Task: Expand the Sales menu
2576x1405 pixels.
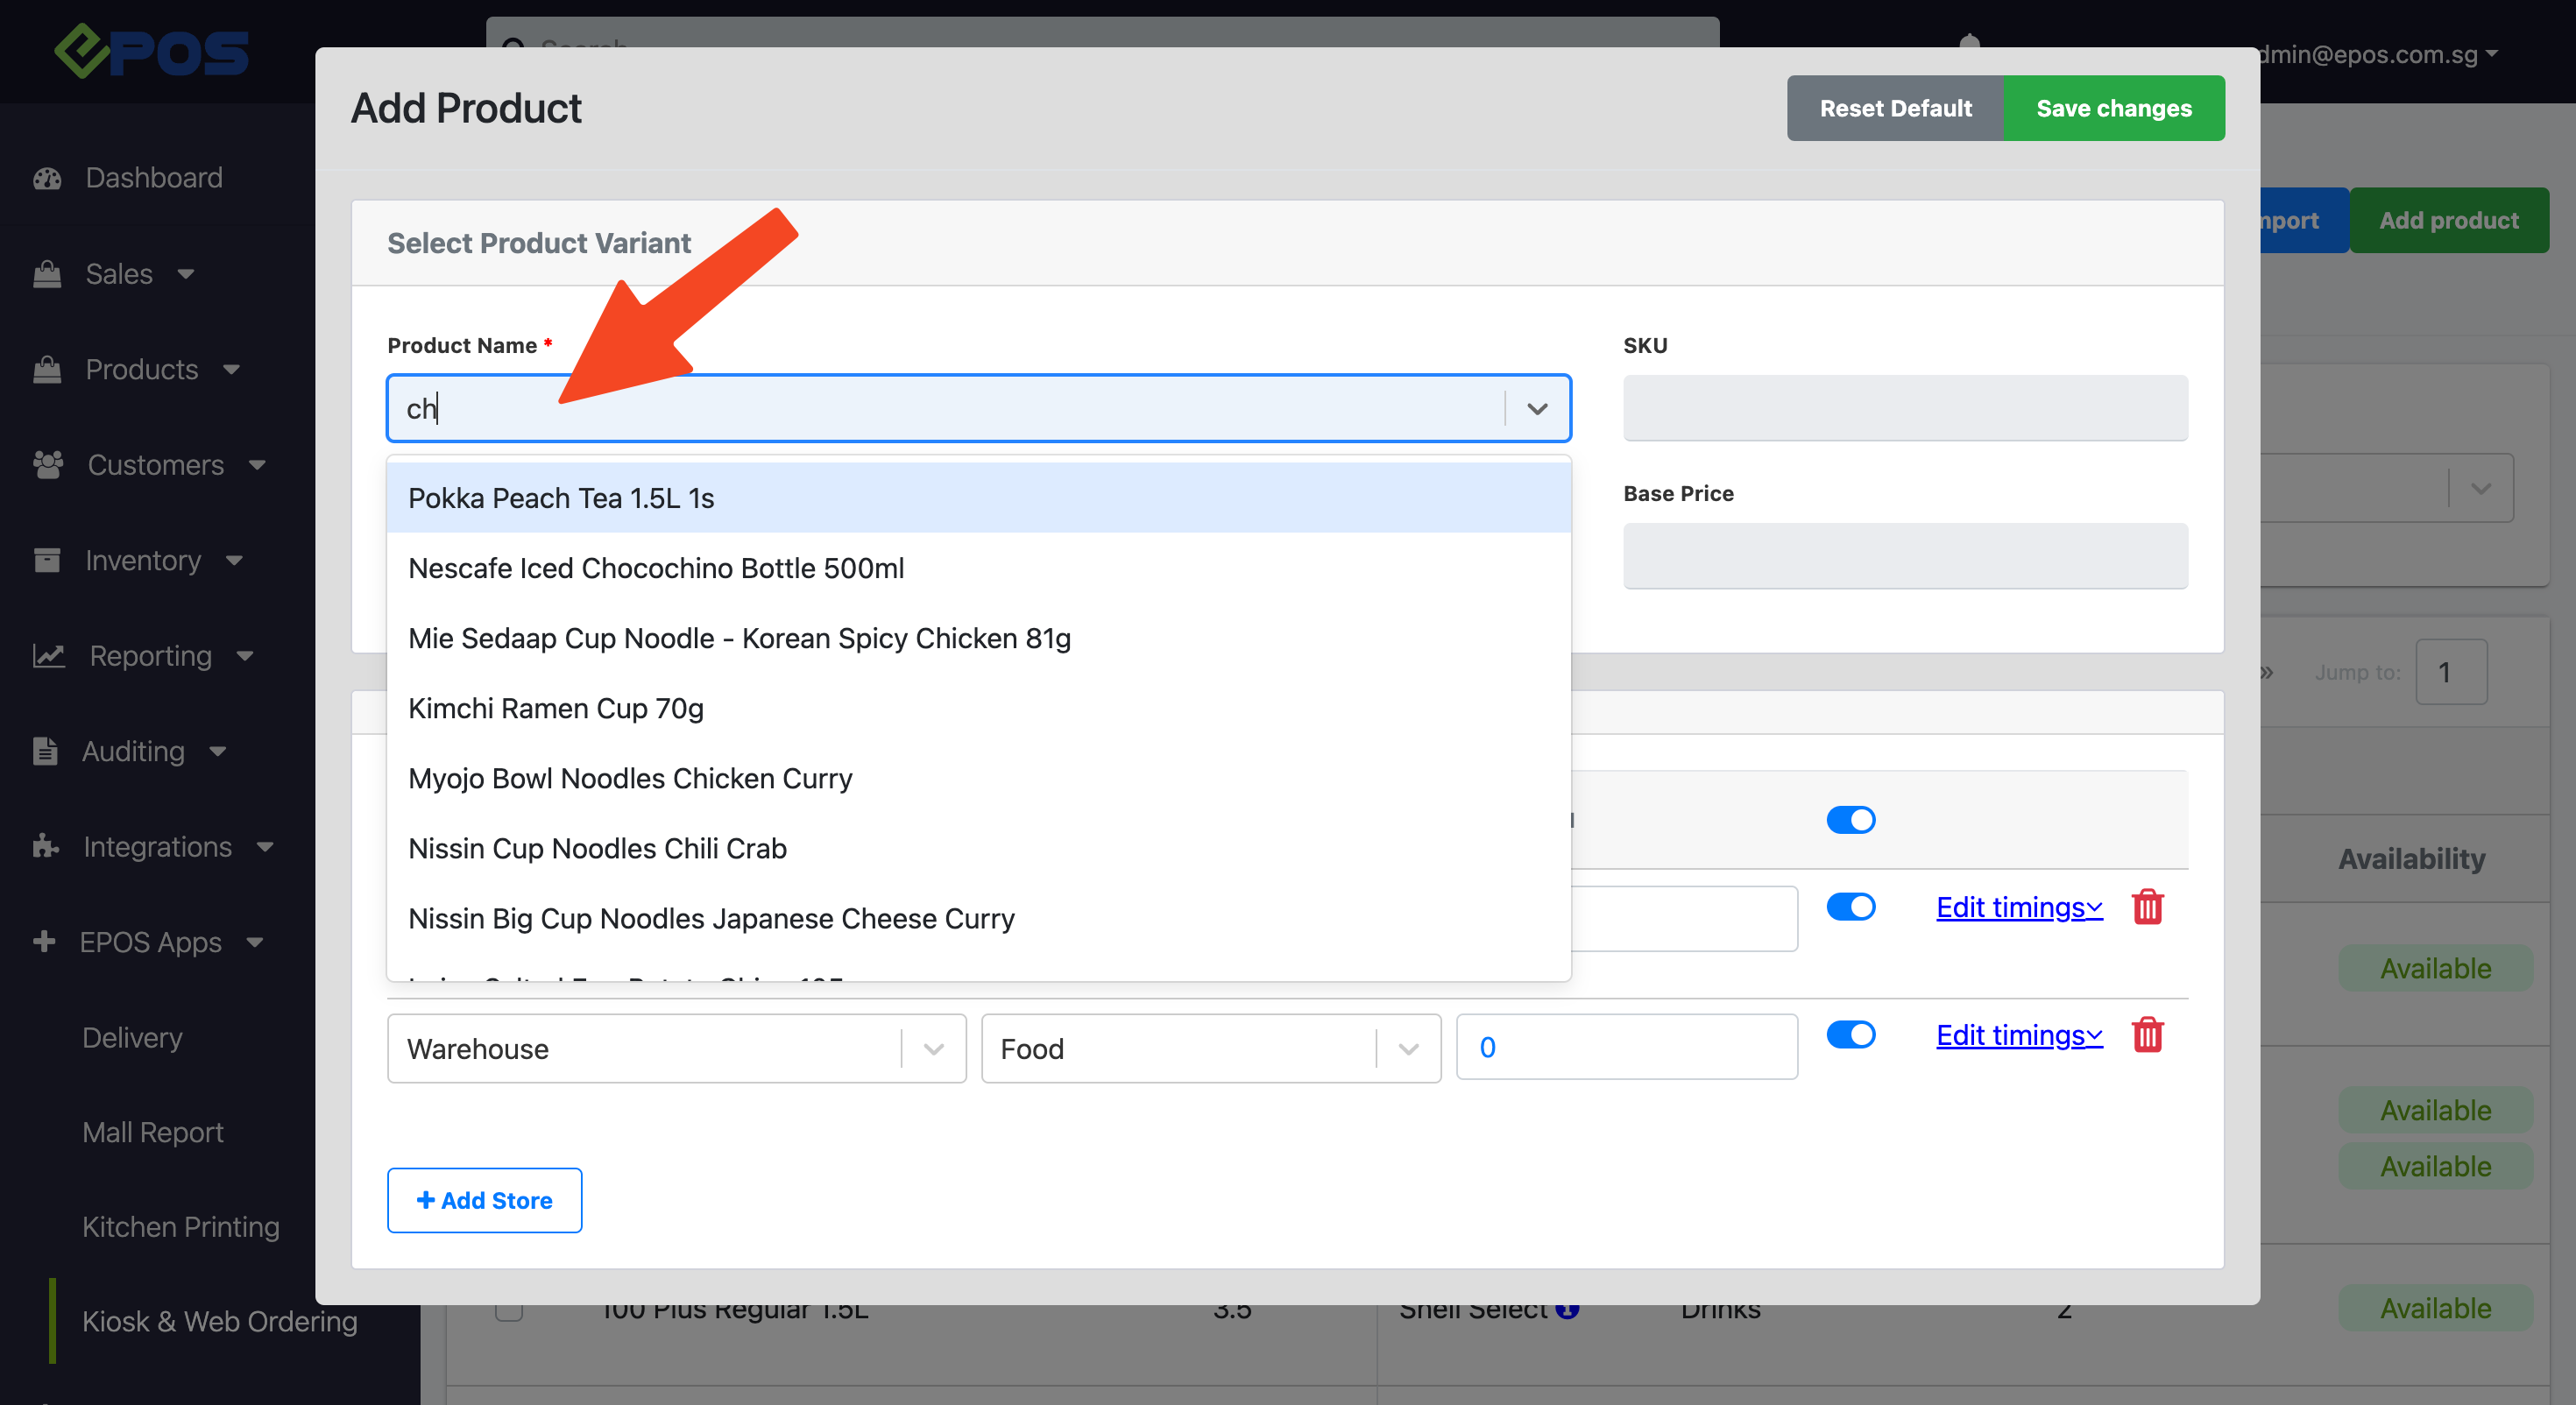Action: pos(186,274)
